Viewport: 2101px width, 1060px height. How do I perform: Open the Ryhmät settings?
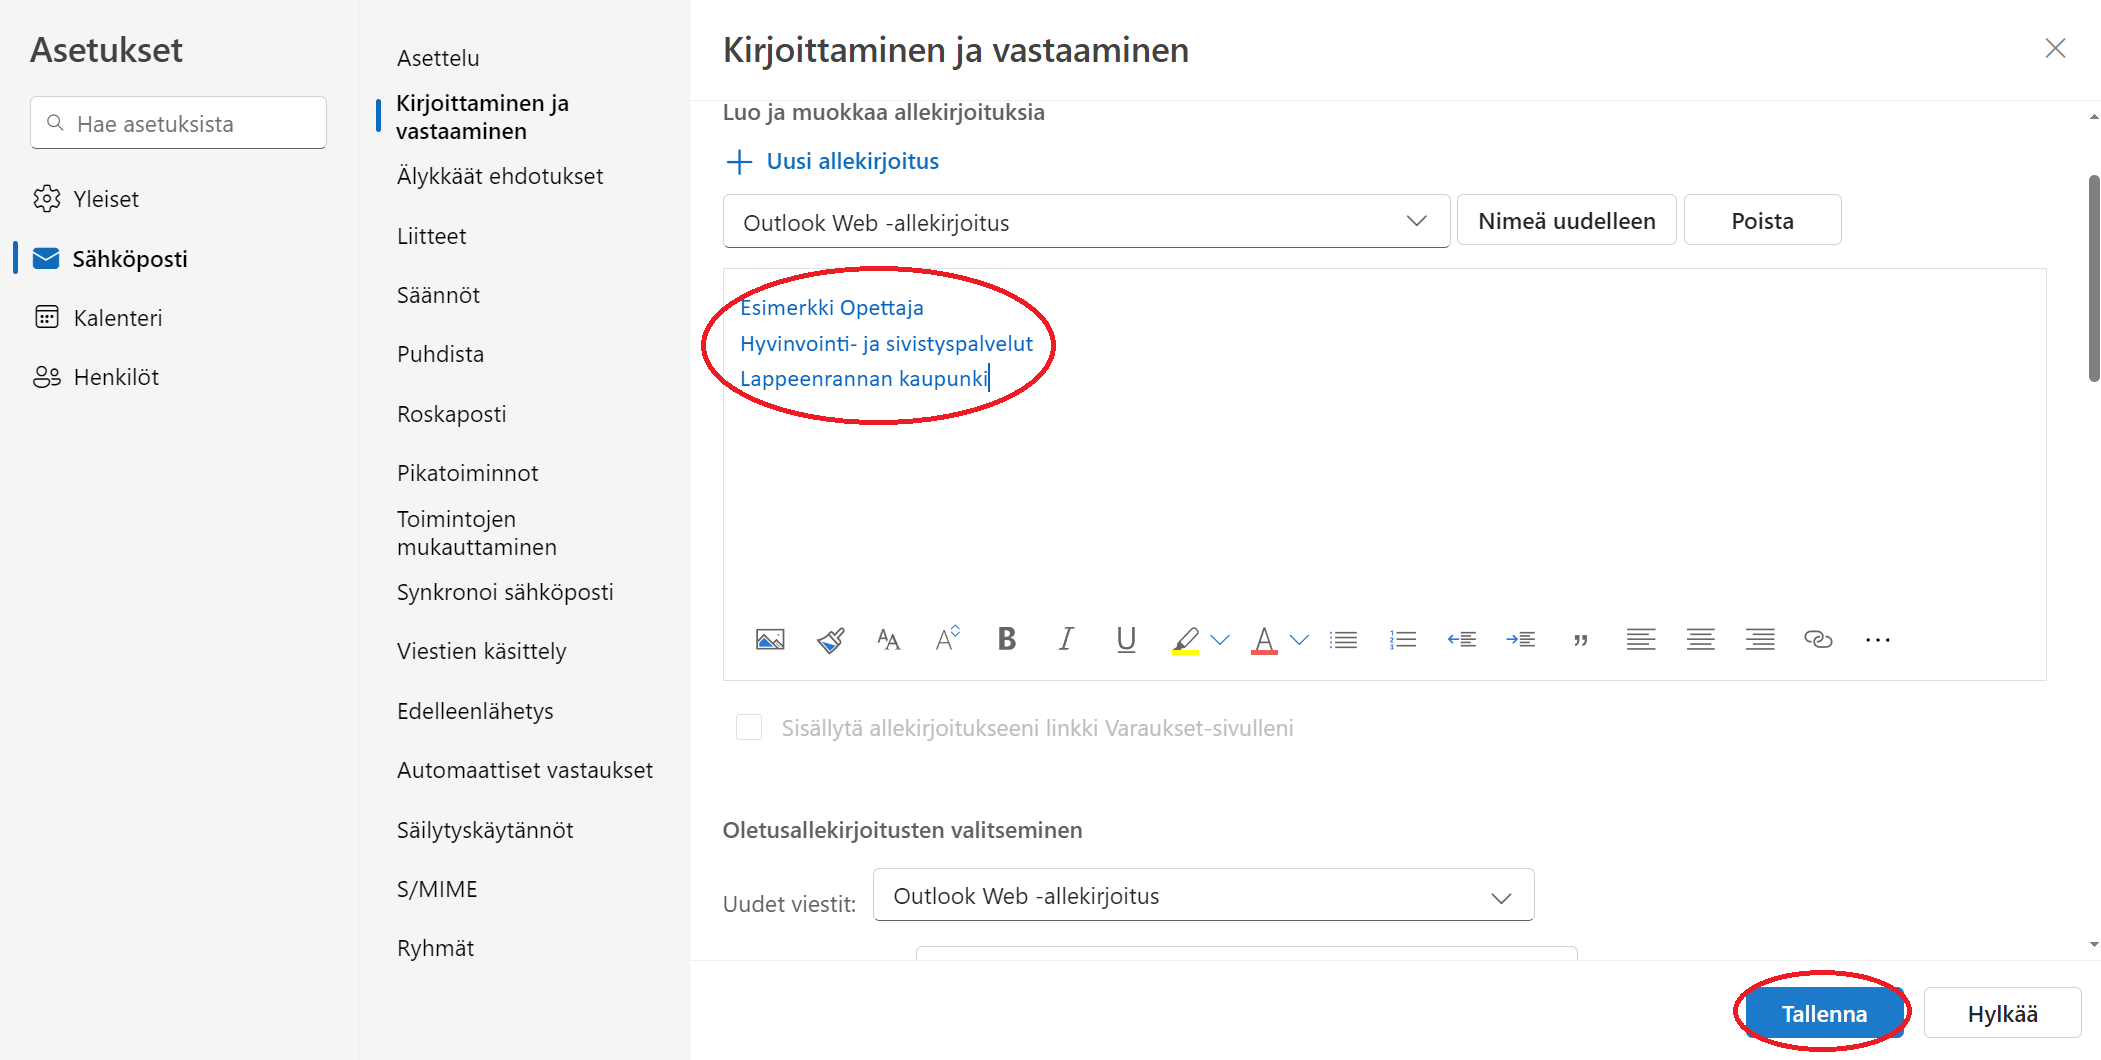click(x=435, y=948)
